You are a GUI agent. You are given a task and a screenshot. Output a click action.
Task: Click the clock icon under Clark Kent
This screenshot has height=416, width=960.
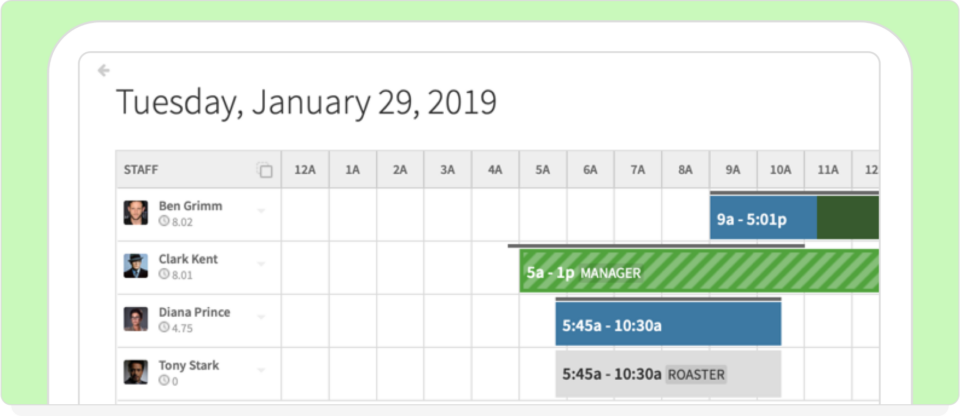pos(164,275)
